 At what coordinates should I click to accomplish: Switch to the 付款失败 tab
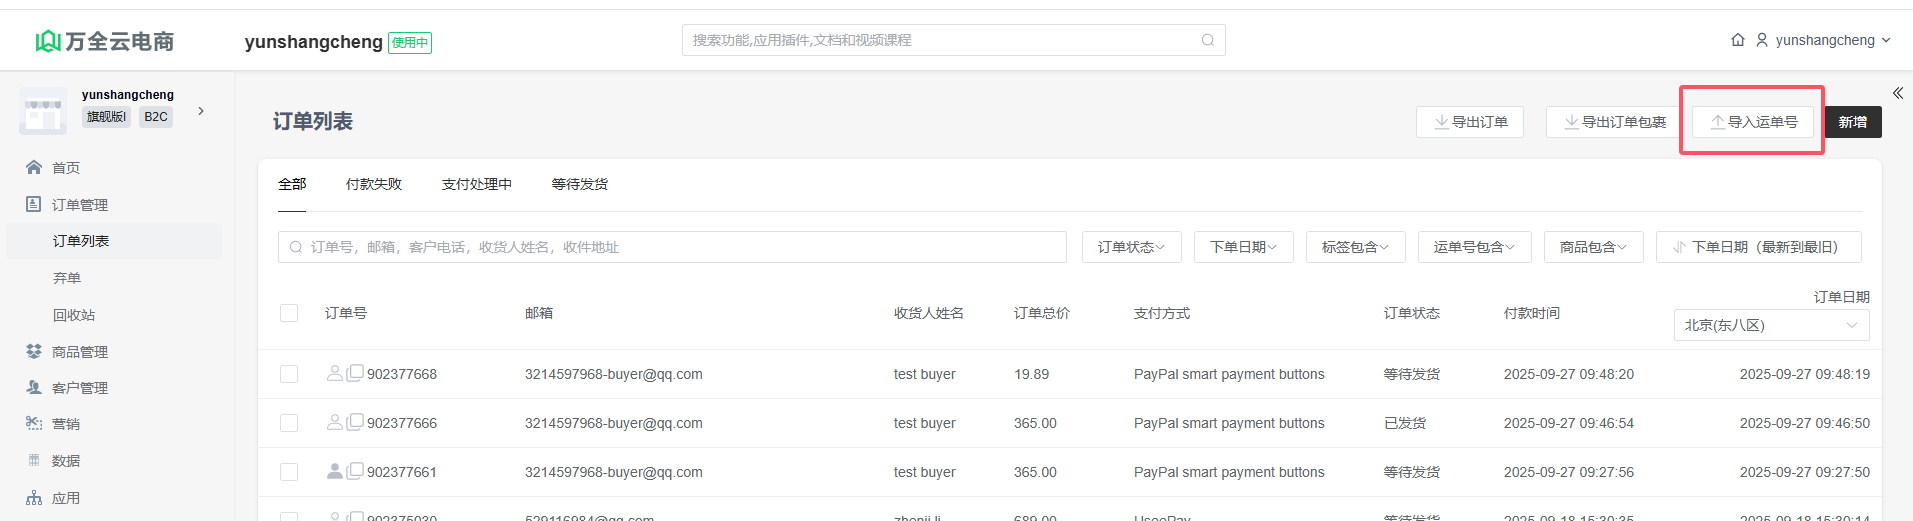click(x=373, y=184)
